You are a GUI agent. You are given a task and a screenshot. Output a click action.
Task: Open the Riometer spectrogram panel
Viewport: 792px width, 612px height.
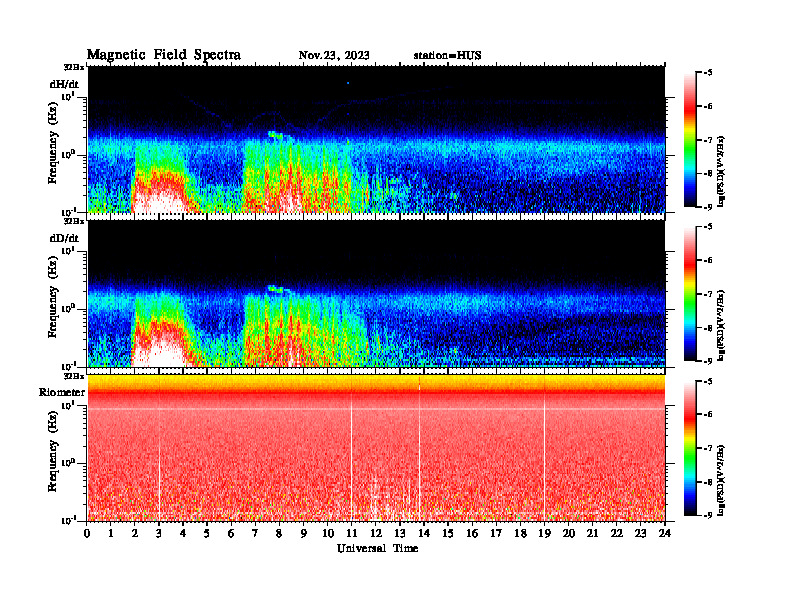coord(376,448)
